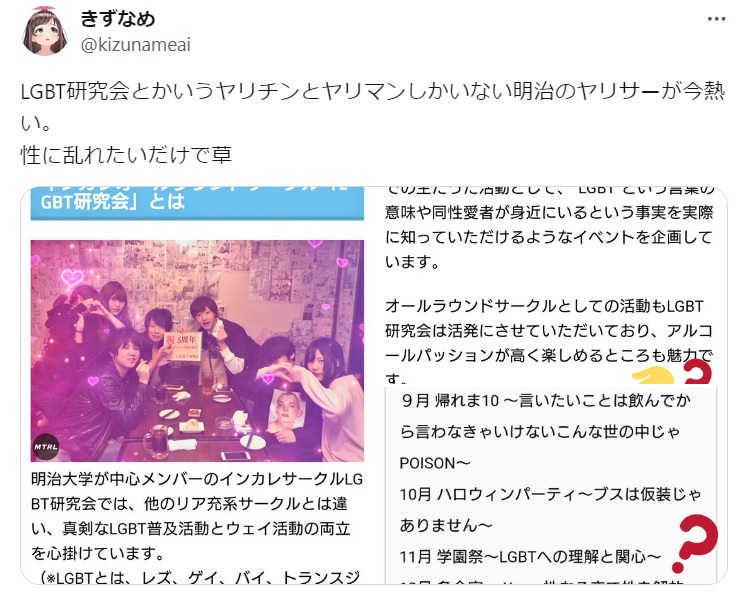Image resolution: width=739 pixels, height=591 pixels.
Task: Open the group party photo thumbnail
Action: point(197,351)
